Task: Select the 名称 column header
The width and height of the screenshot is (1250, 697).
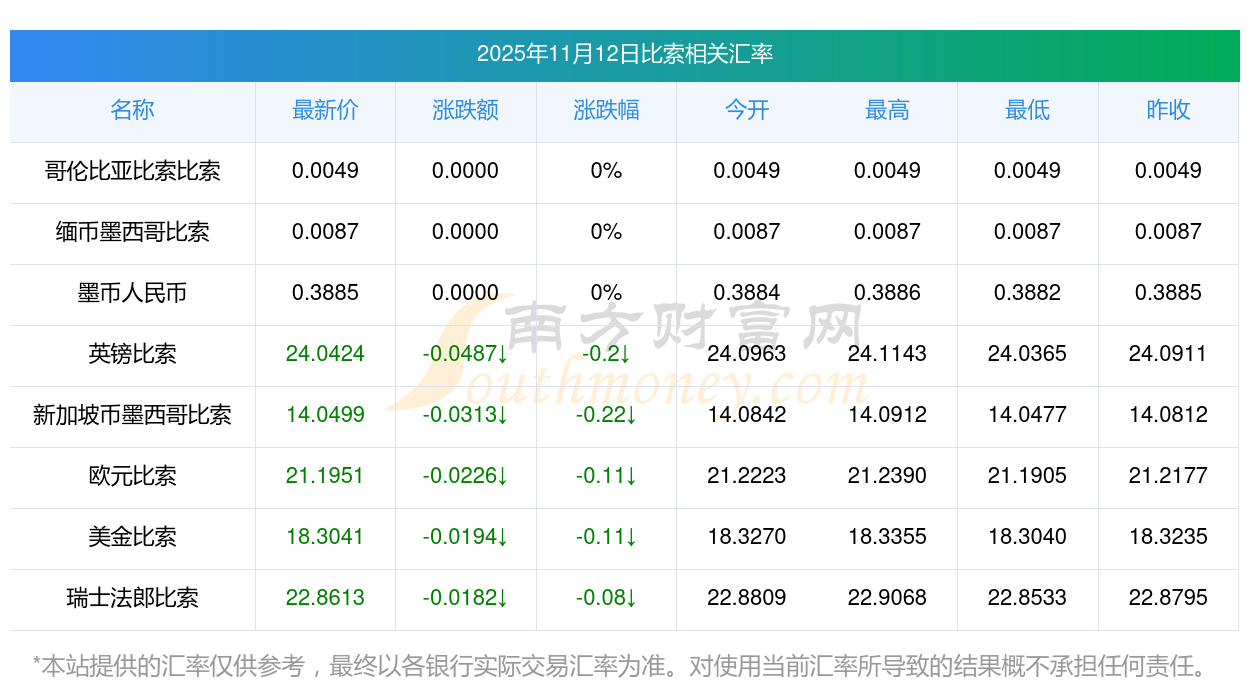Action: coord(132,110)
